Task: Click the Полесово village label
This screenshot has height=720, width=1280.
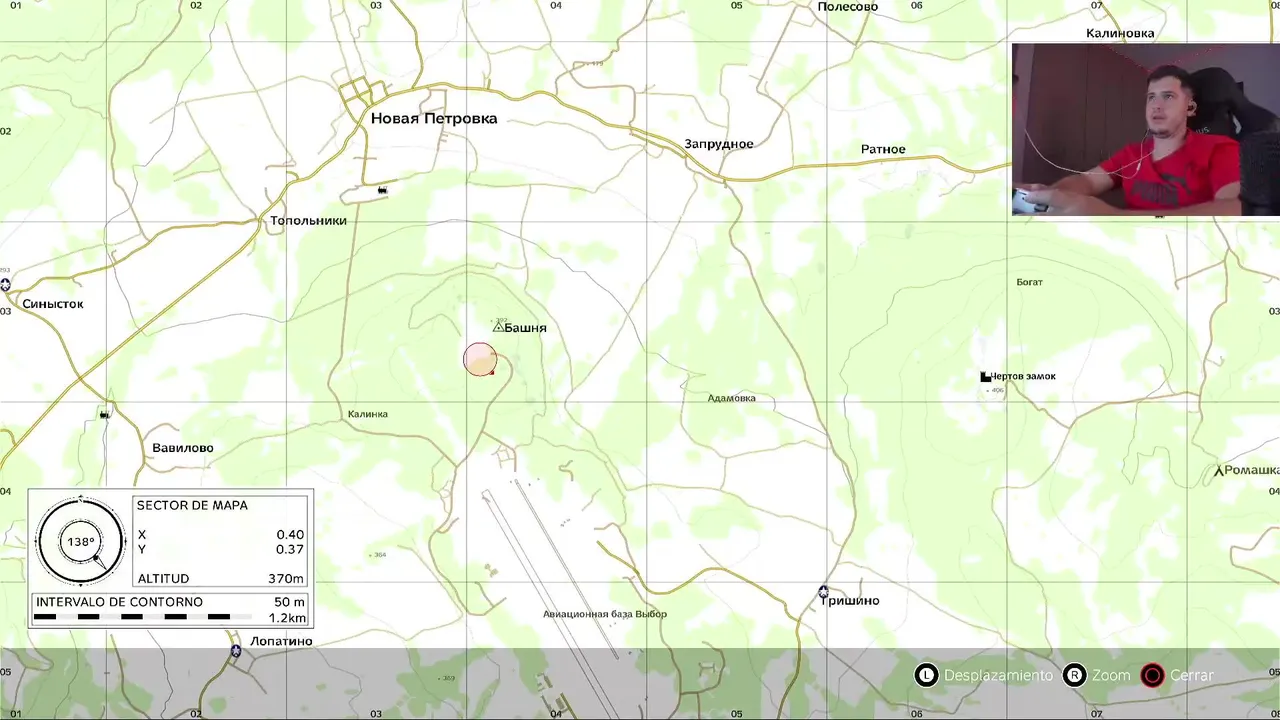Action: click(847, 7)
